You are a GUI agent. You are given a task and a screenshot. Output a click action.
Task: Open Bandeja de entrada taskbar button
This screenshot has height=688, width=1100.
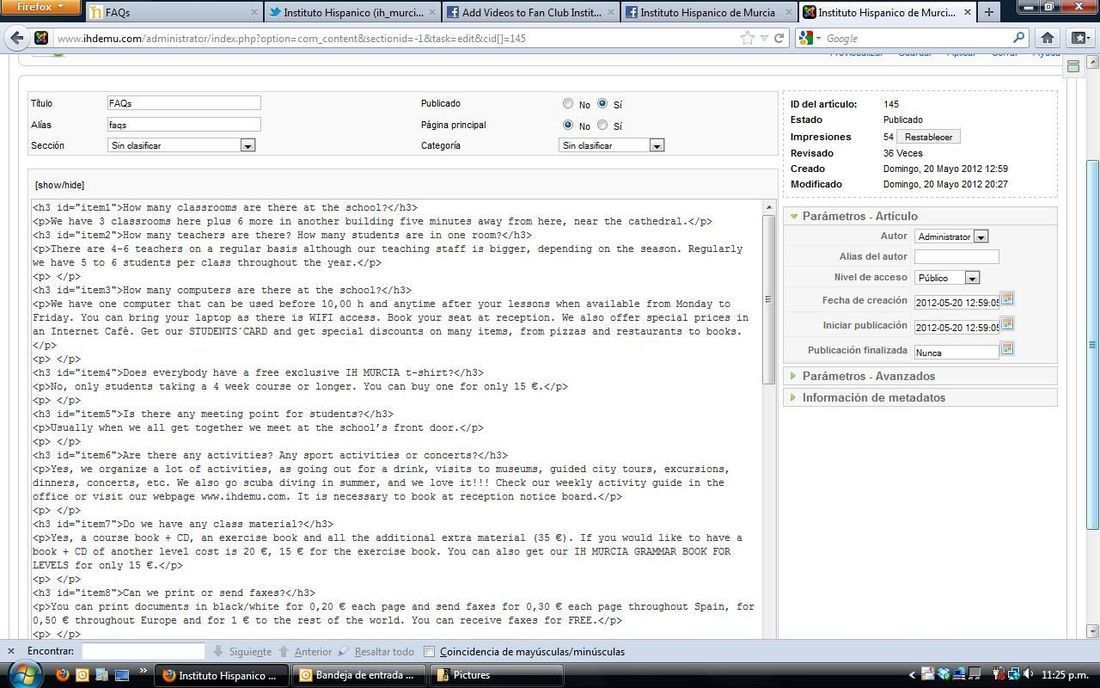(x=358, y=675)
